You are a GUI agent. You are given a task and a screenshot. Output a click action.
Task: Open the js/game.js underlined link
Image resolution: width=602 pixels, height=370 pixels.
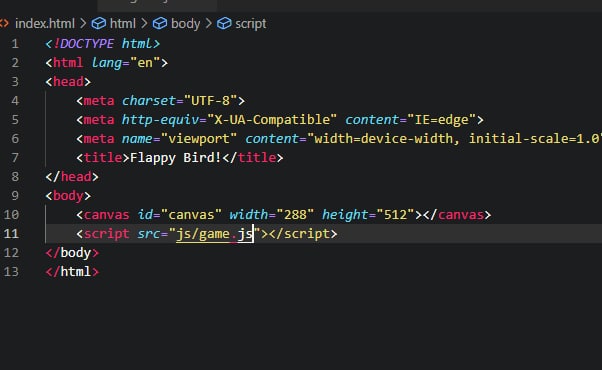pyautogui.click(x=214, y=234)
